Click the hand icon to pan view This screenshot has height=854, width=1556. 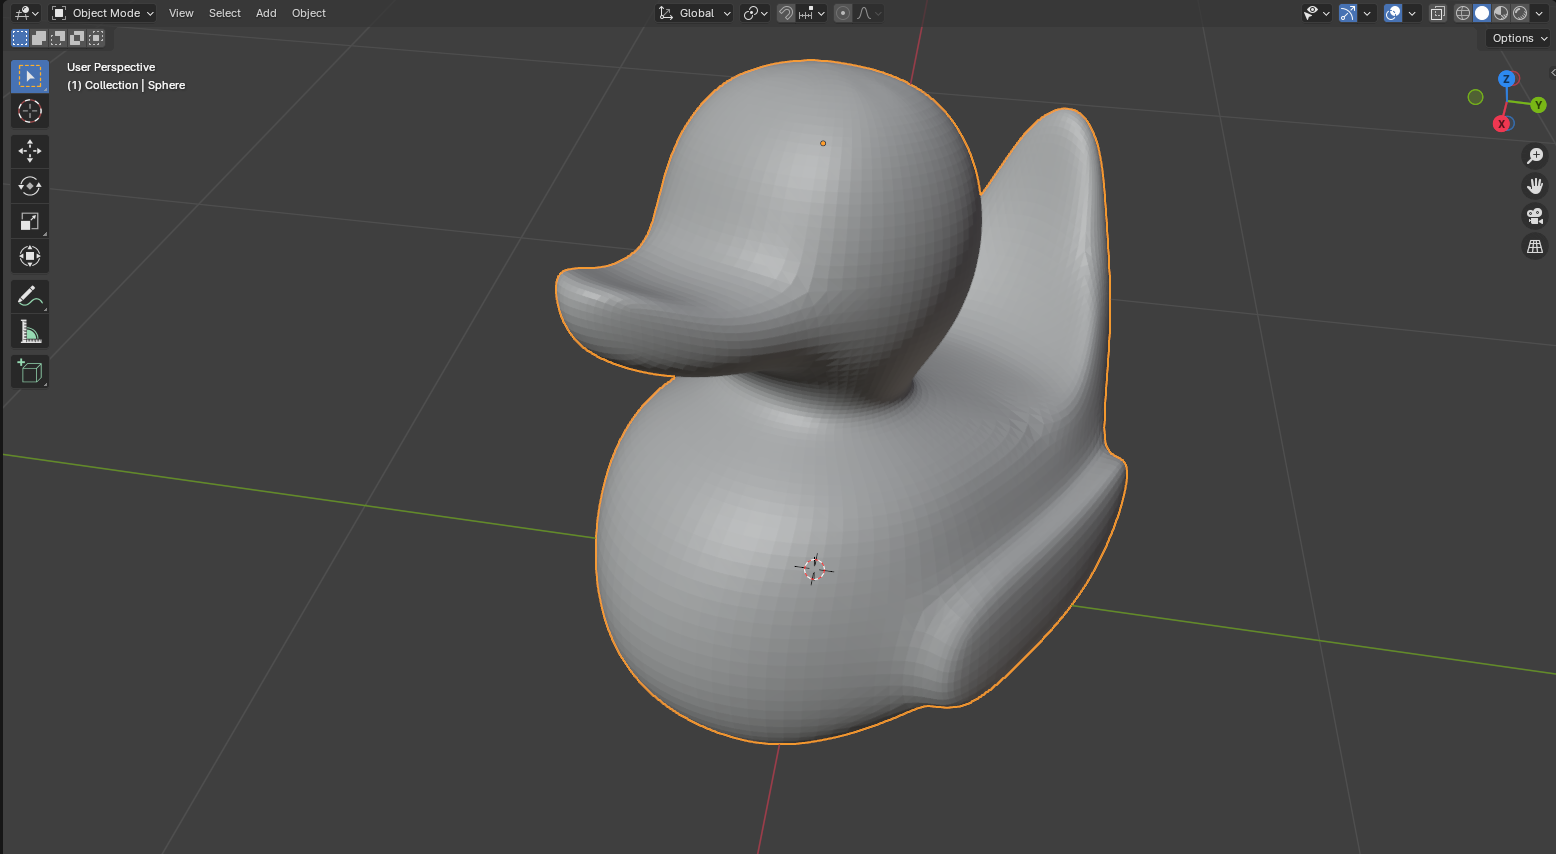coord(1535,186)
